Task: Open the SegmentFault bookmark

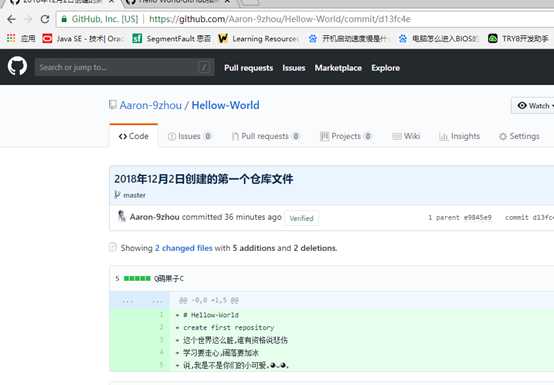Action: (172, 38)
